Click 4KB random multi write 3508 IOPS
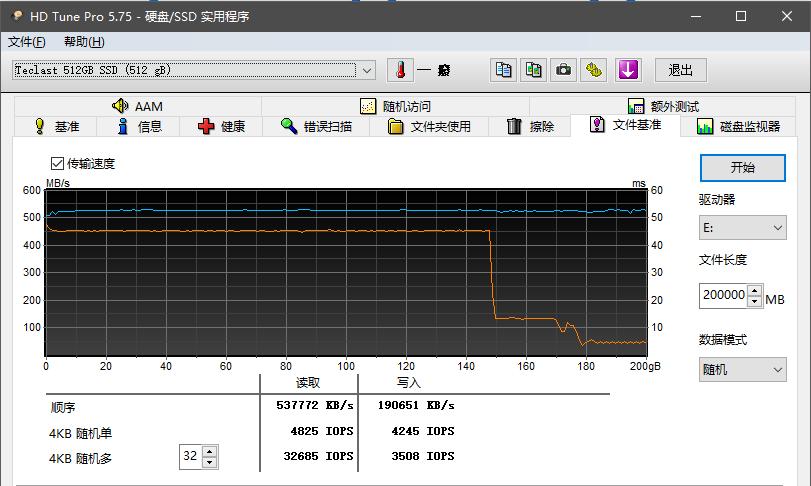The height and width of the screenshot is (486, 811). (423, 457)
